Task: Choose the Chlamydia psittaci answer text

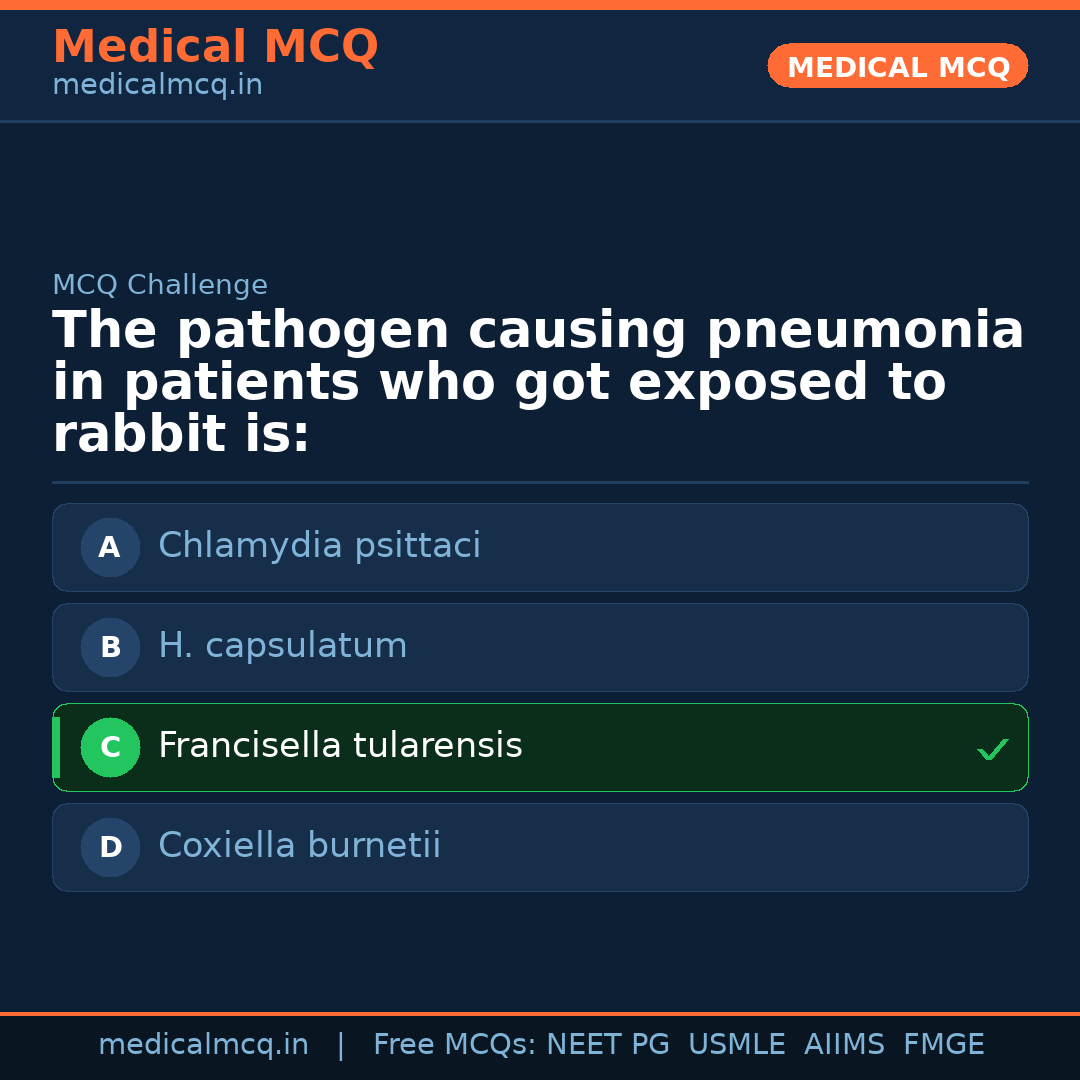Action: pos(319,546)
